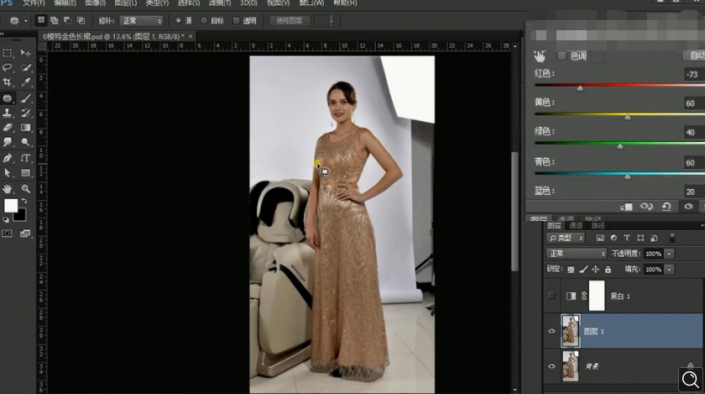The height and width of the screenshot is (394, 705).
Task: Select the 目标 radio button
Action: [x=204, y=21]
